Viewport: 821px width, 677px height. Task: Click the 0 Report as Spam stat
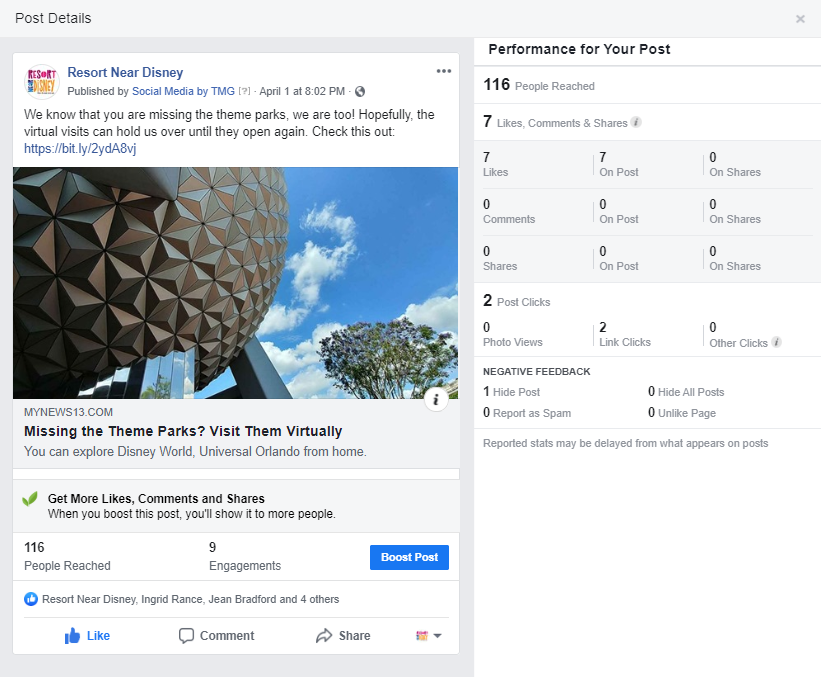coord(527,413)
